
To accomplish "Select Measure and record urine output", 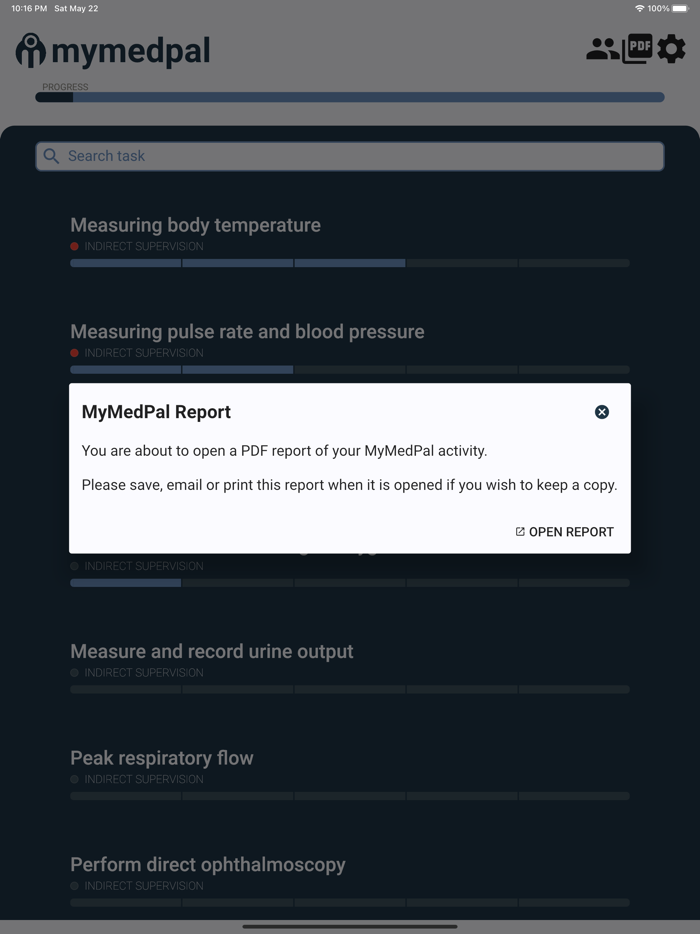I will pyautogui.click(x=212, y=651).
